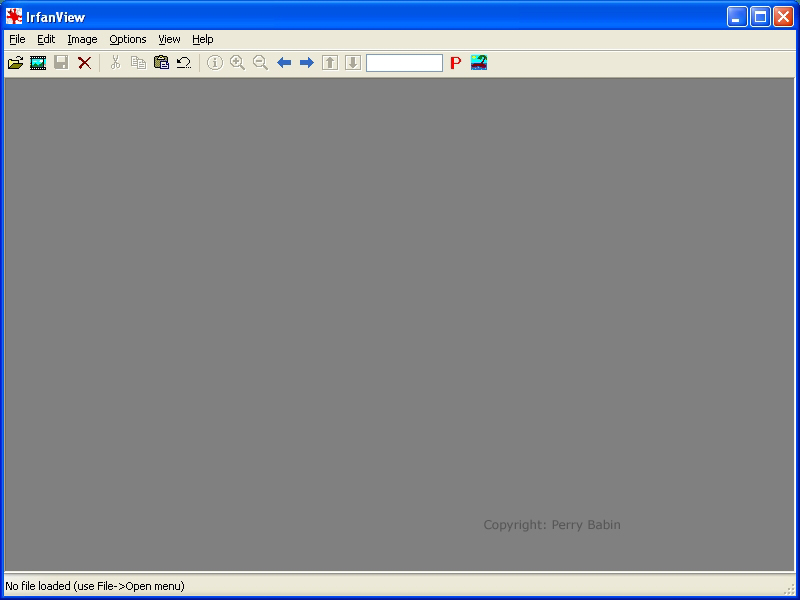Screen dimensions: 800x600
Task: Open the Help menu
Action: click(203, 39)
